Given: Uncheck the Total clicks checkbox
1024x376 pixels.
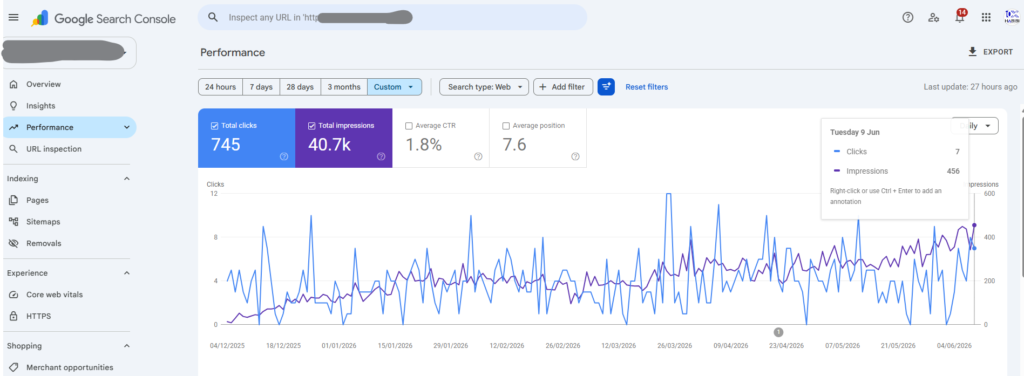Looking at the screenshot, I should [215, 125].
